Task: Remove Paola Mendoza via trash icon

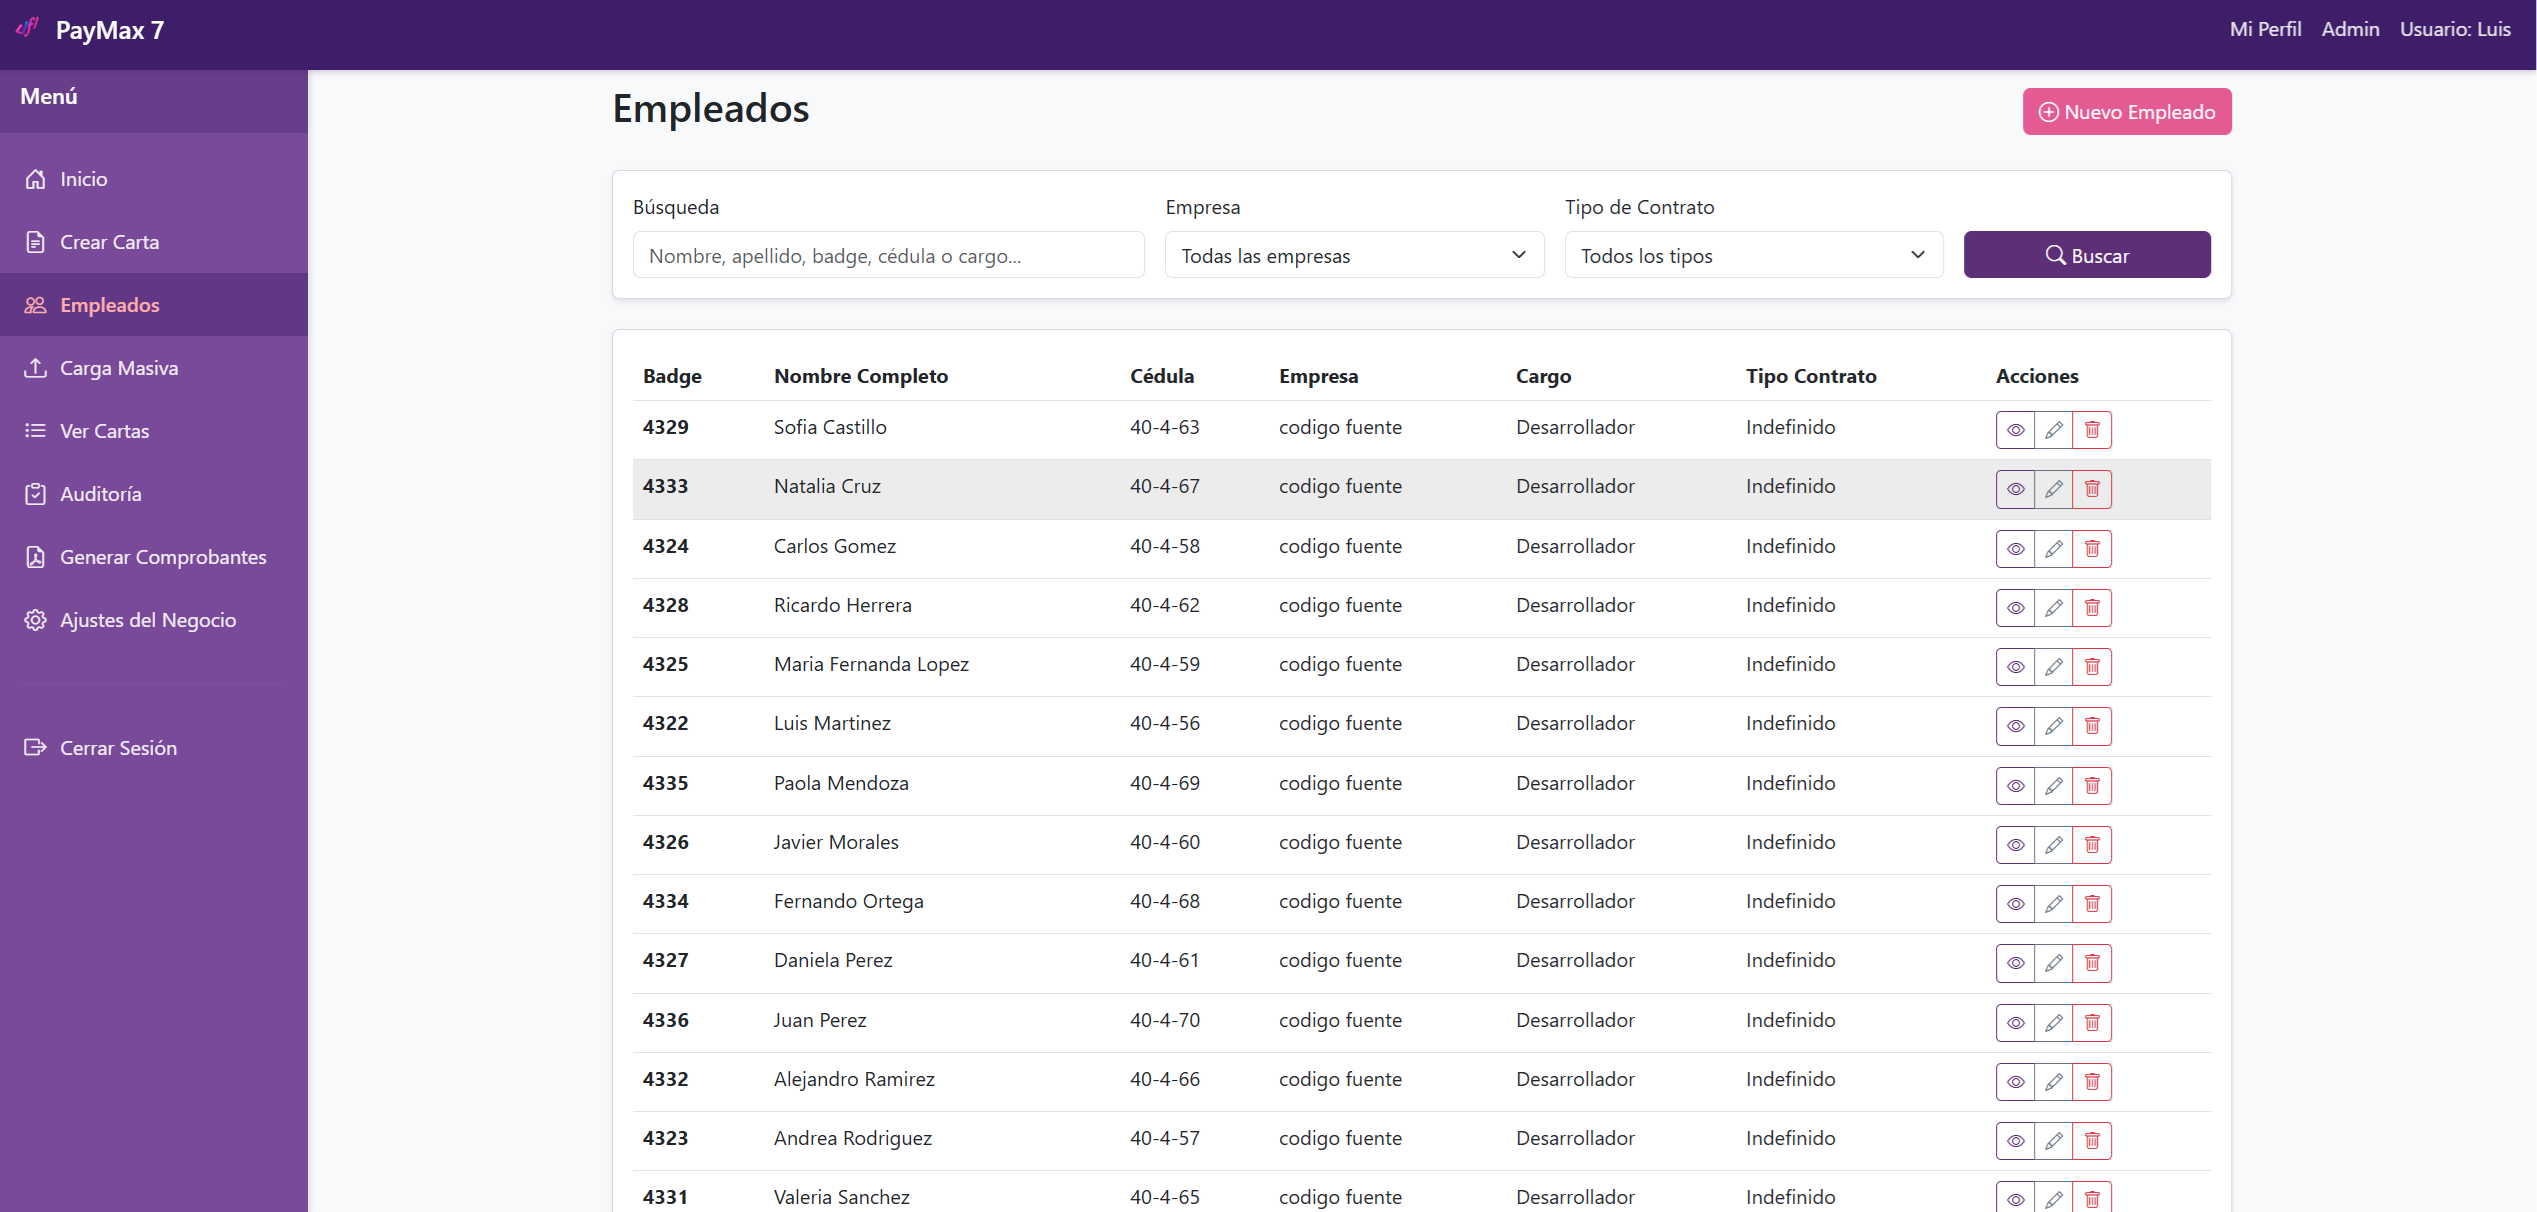Action: click(x=2091, y=786)
